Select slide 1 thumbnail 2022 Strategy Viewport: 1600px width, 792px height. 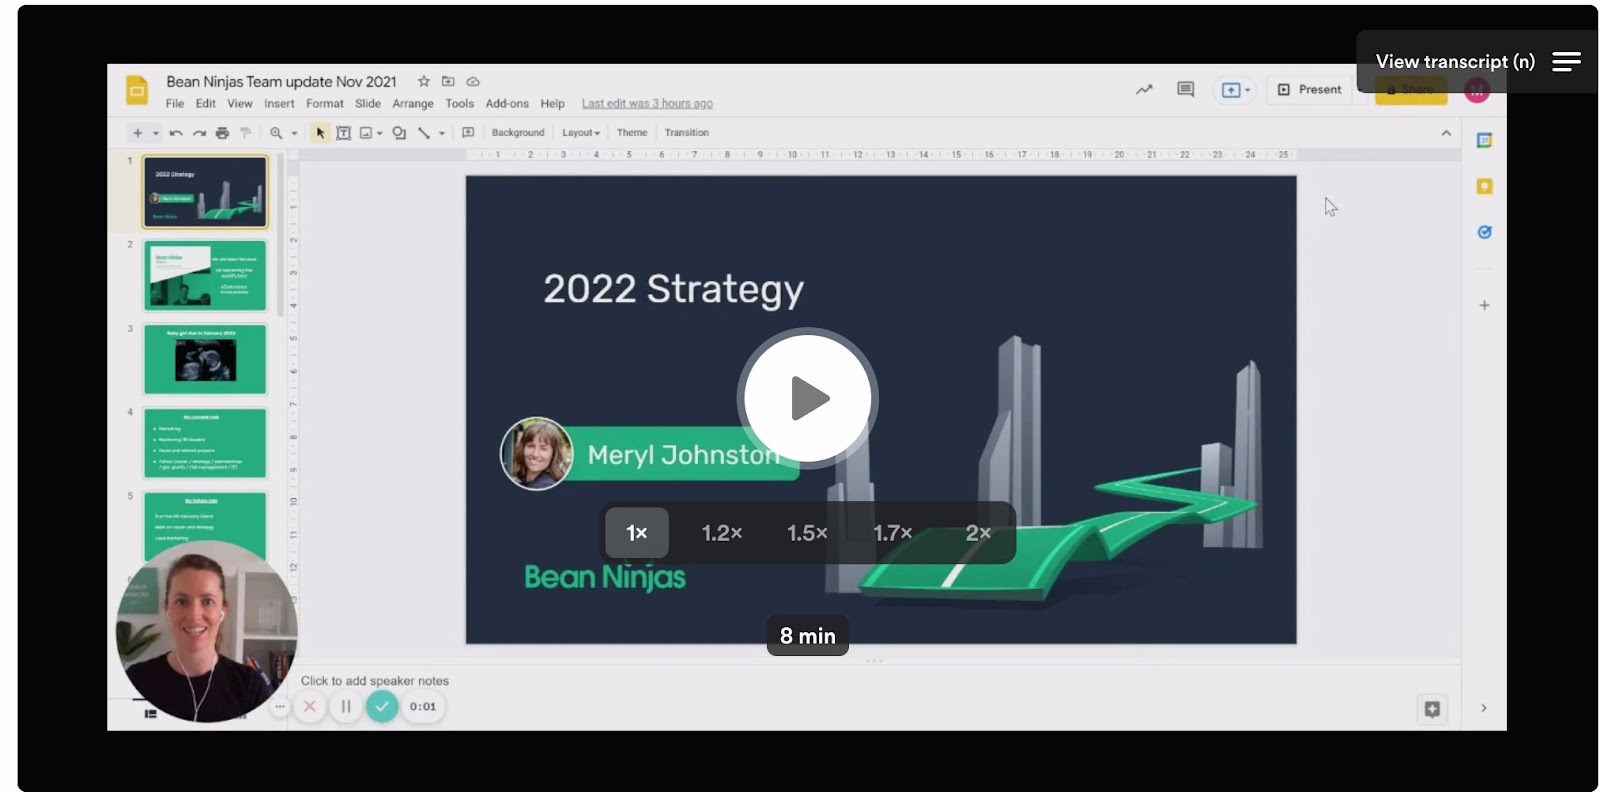coord(205,192)
